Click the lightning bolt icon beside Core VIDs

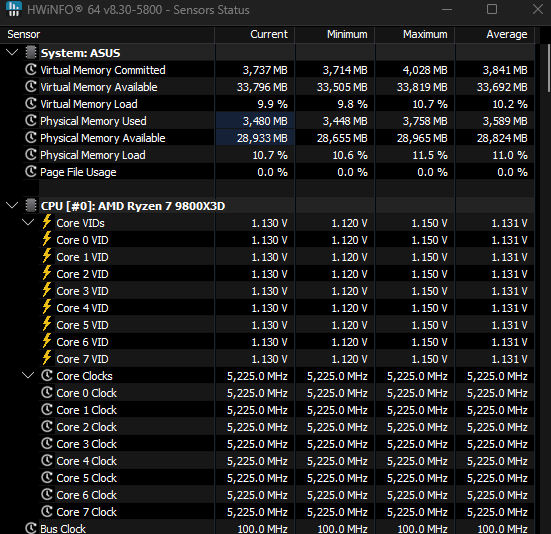coord(47,222)
